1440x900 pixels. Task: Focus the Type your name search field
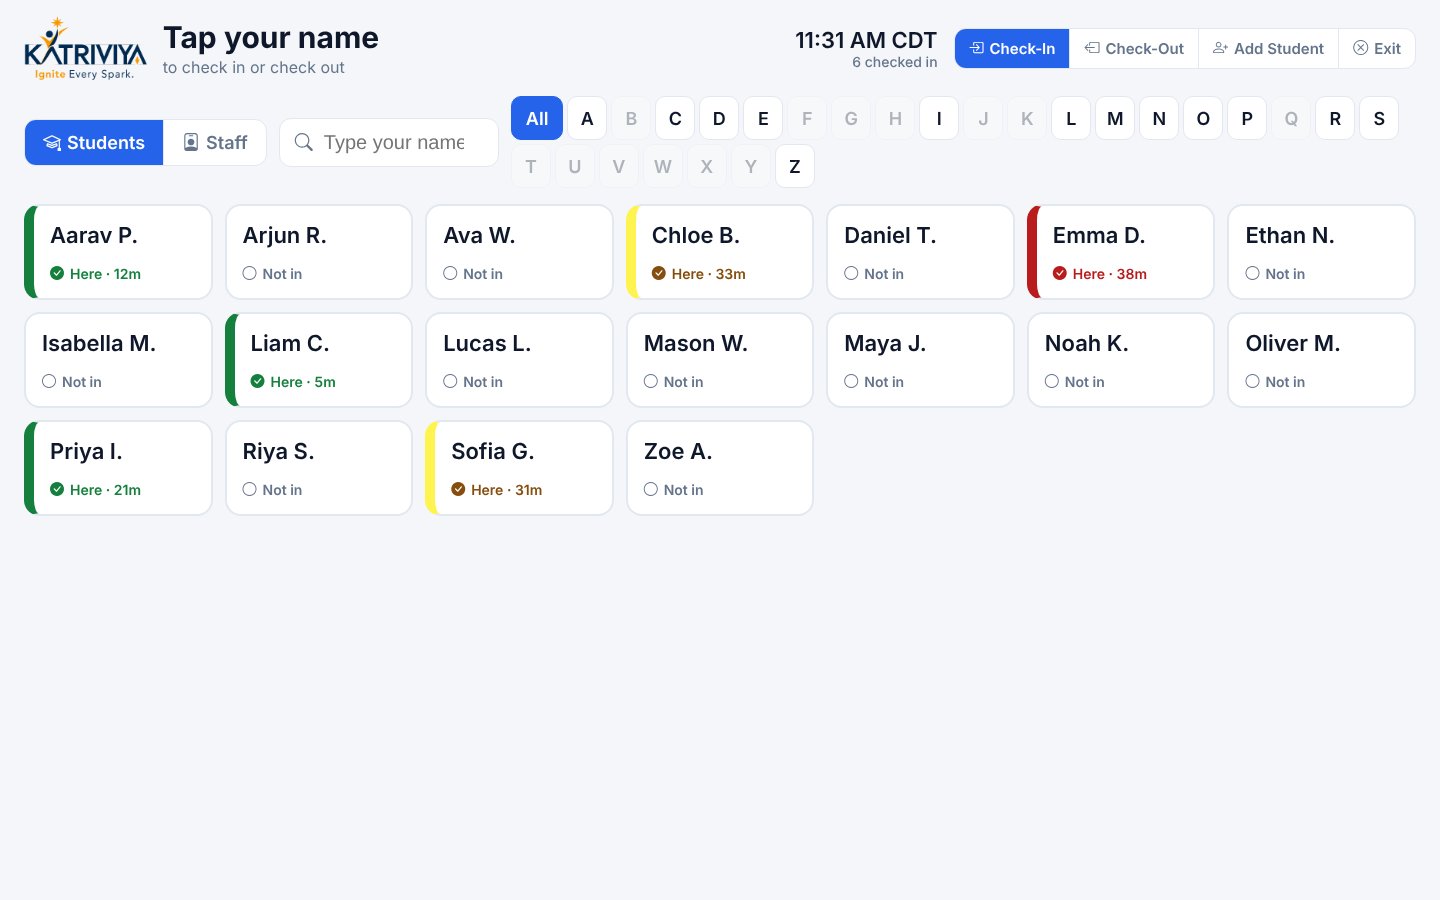(x=389, y=142)
